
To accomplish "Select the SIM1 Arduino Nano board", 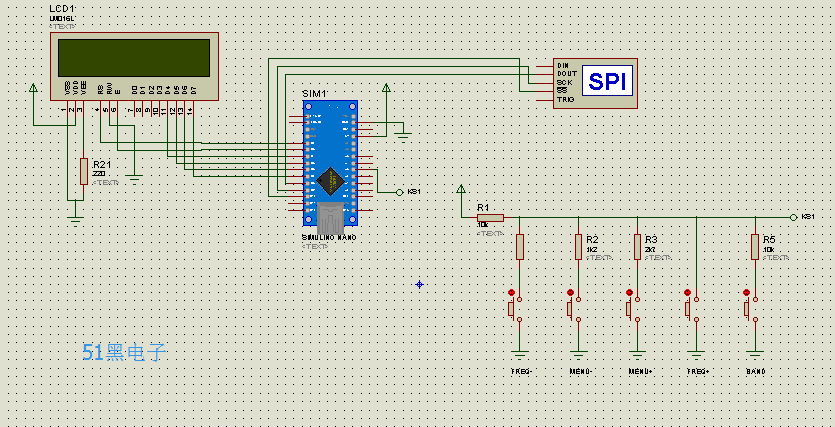I will (330, 164).
